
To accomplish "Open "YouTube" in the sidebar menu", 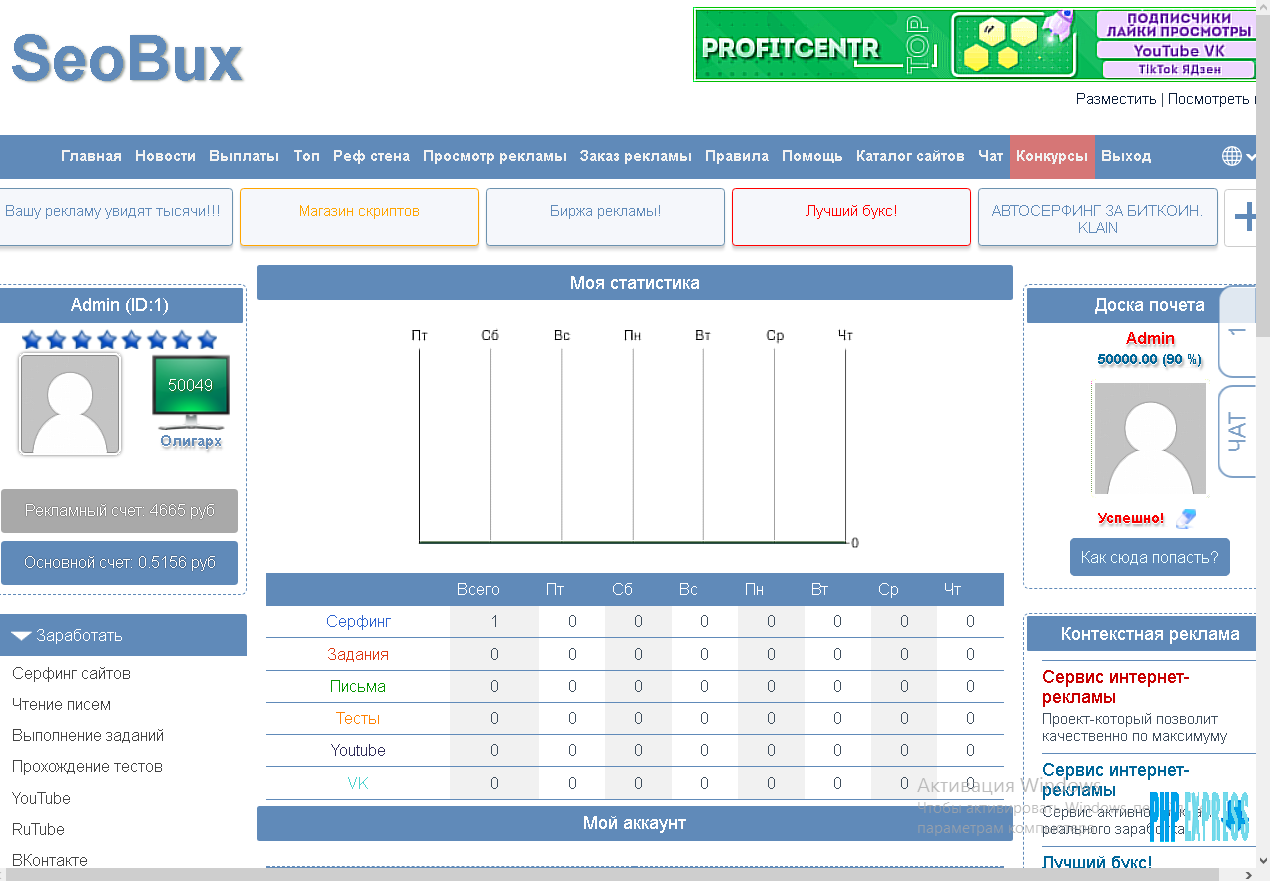I will pyautogui.click(x=41, y=798).
